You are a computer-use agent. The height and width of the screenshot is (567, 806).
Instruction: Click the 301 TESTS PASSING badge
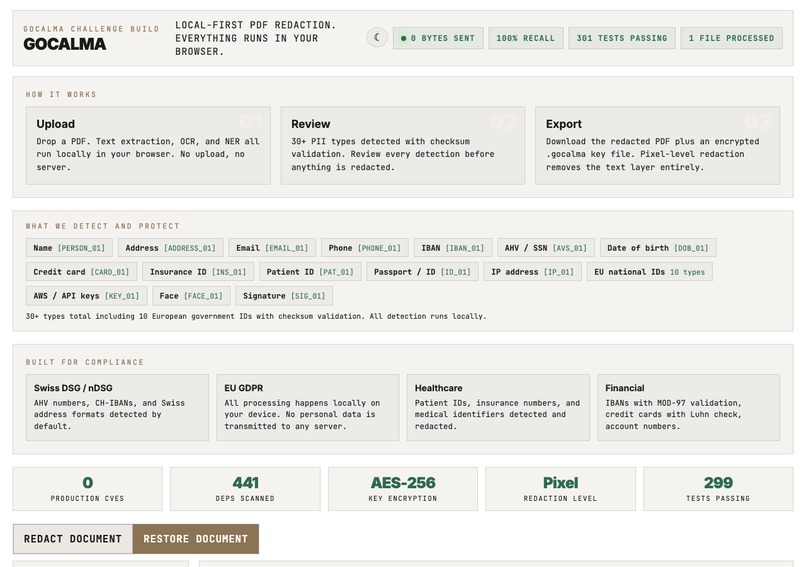(622, 38)
